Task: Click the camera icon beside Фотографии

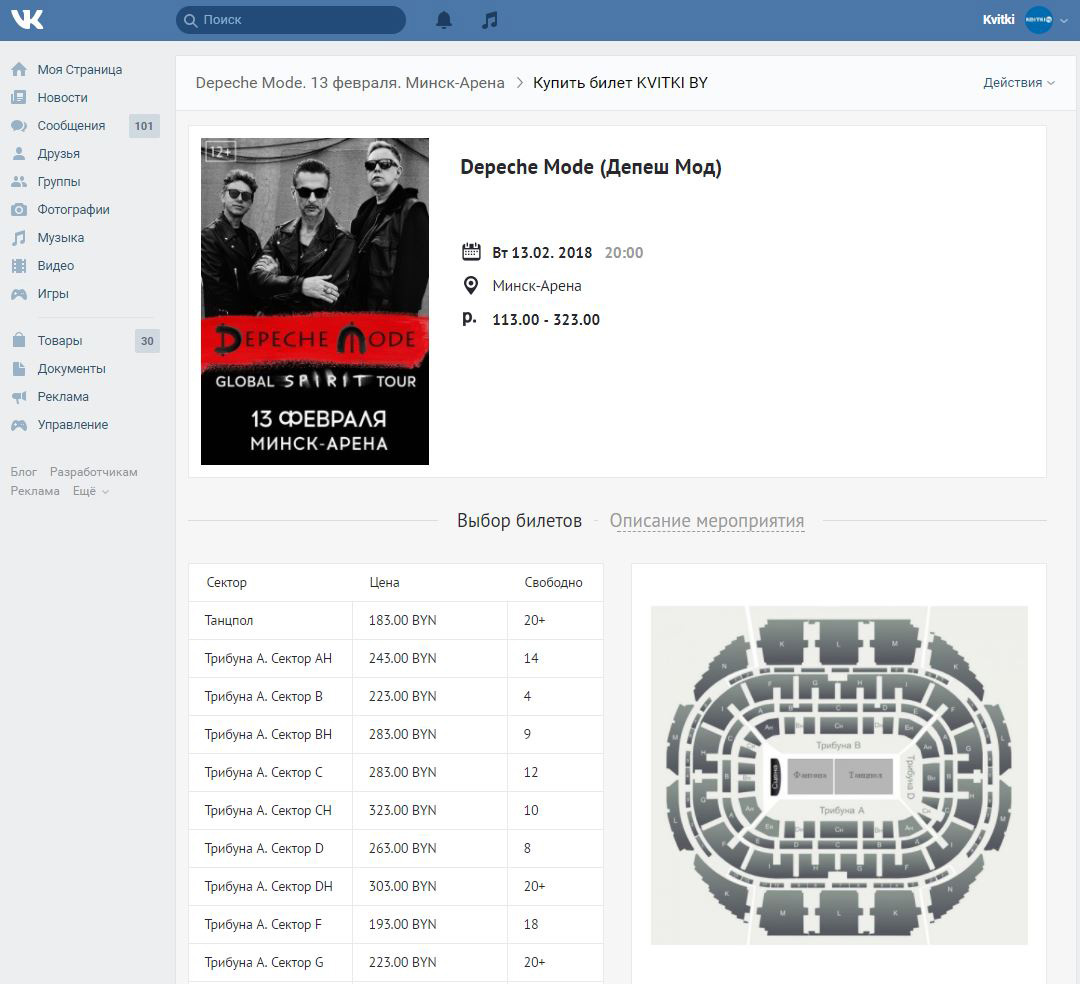Action: point(19,209)
